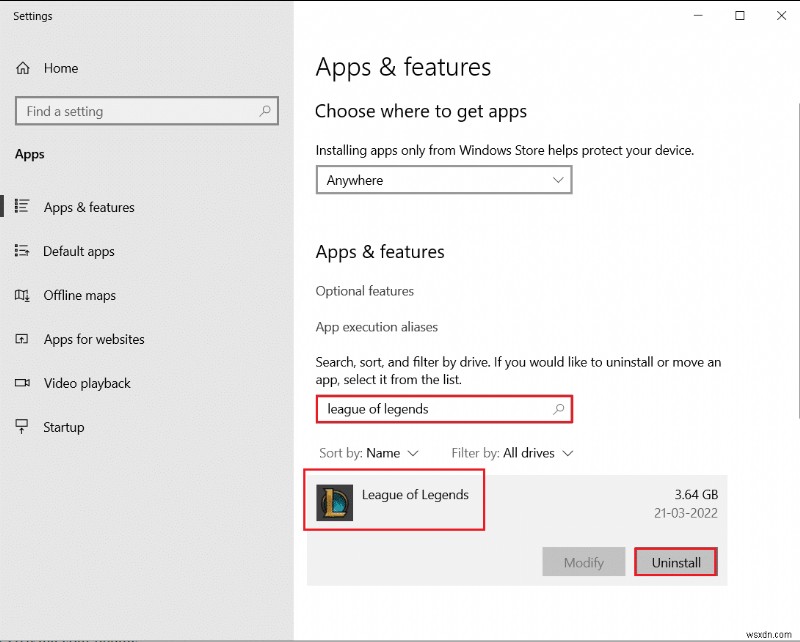800x642 pixels.
Task: Click the Modify button
Action: [583, 561]
